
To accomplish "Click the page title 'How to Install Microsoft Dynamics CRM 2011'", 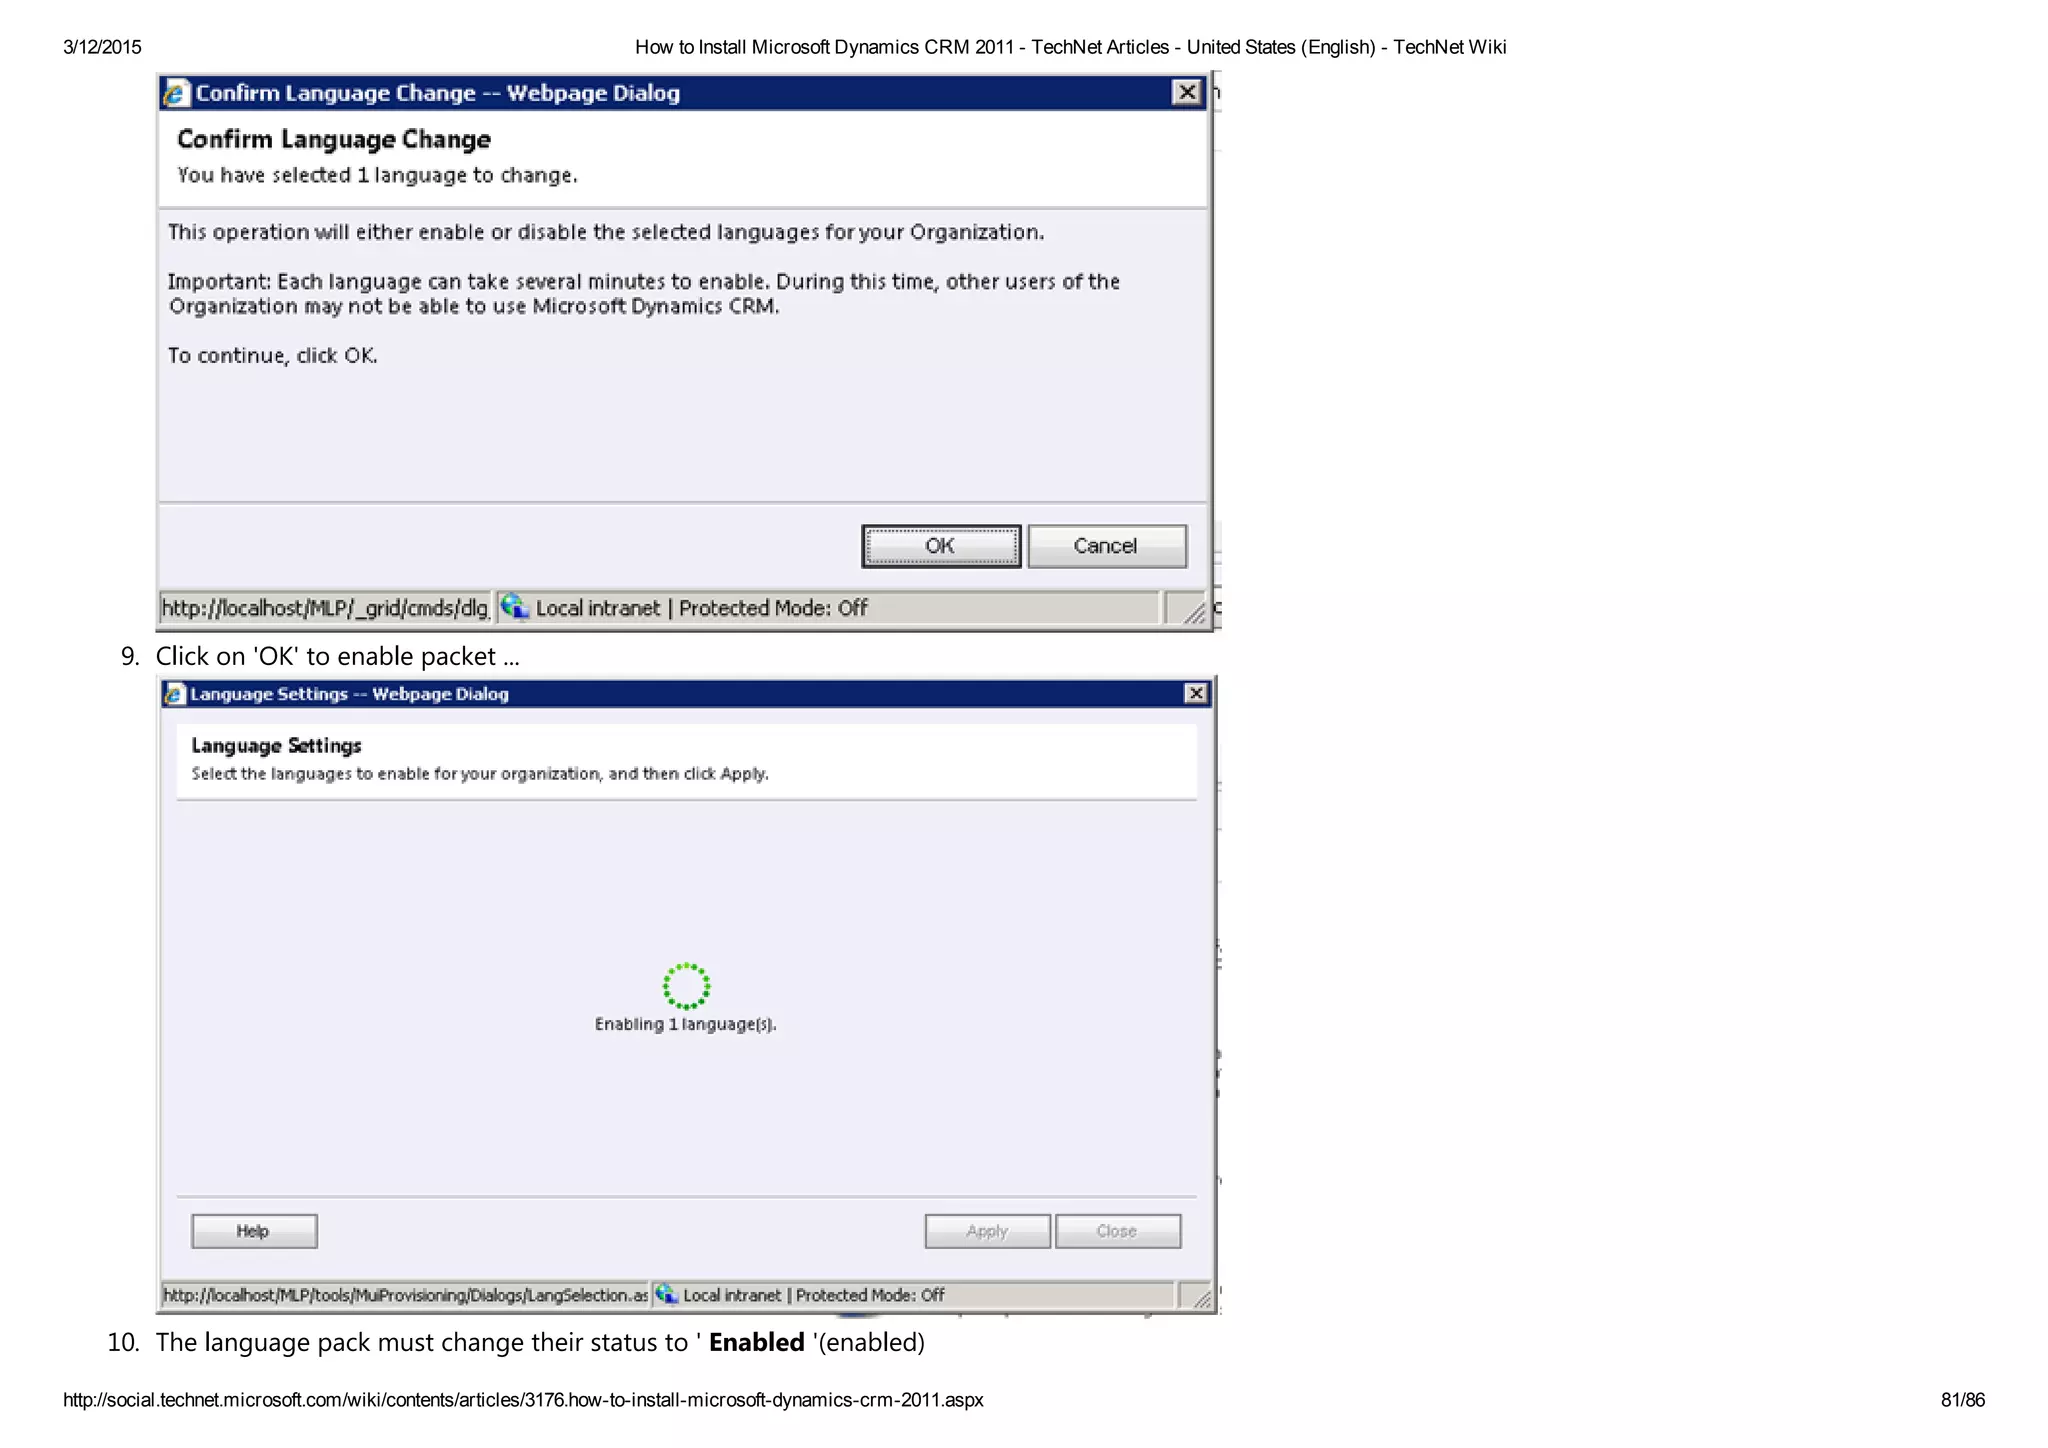I will [x=825, y=47].
